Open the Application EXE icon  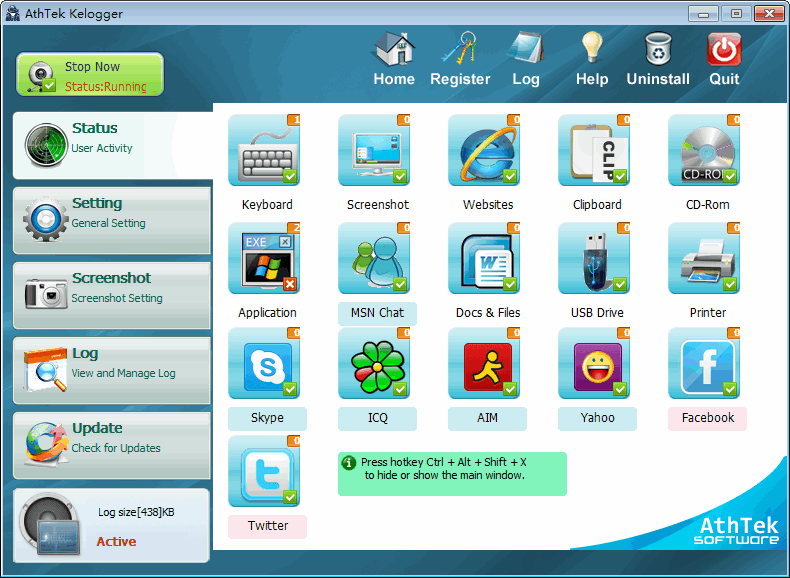click(x=264, y=258)
